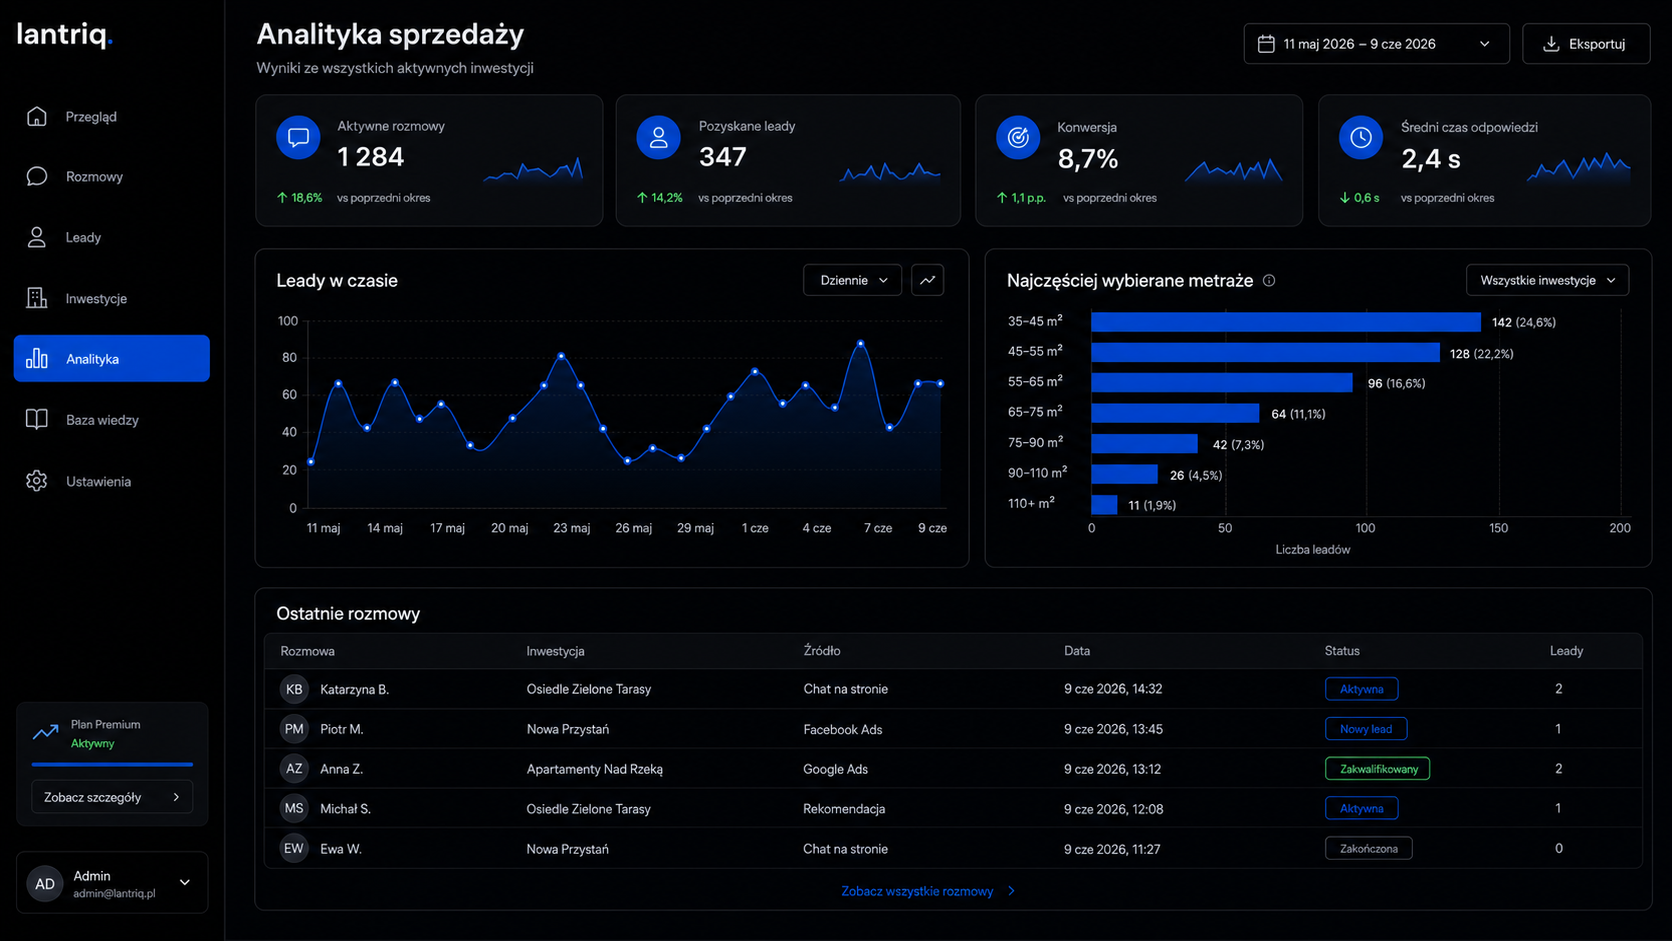This screenshot has width=1672, height=941.
Task: Open the Dziennie interval dropdown
Action: [x=852, y=280]
